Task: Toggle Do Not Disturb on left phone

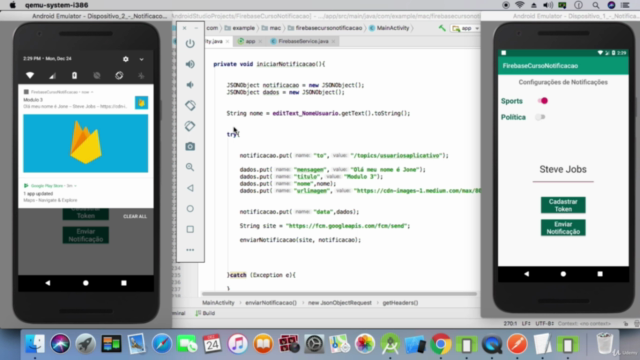Action: click(97, 76)
